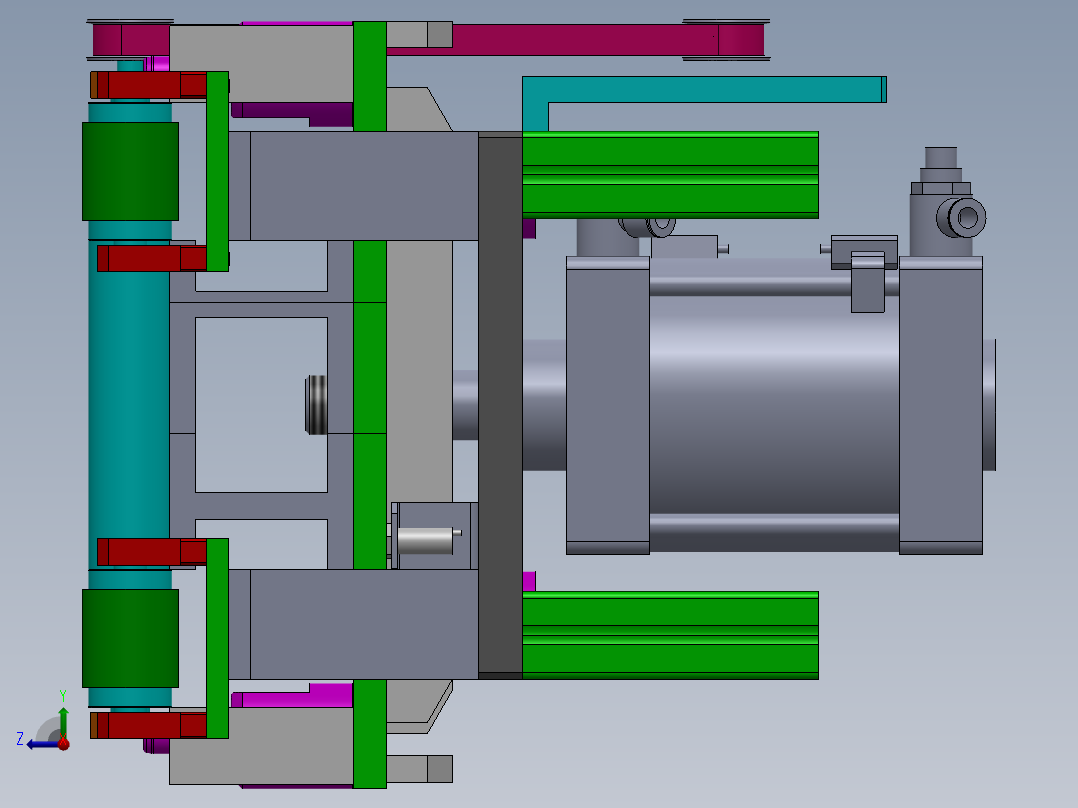Pick the small silver pin near the plate
The height and width of the screenshot is (808, 1078).
pos(426,541)
